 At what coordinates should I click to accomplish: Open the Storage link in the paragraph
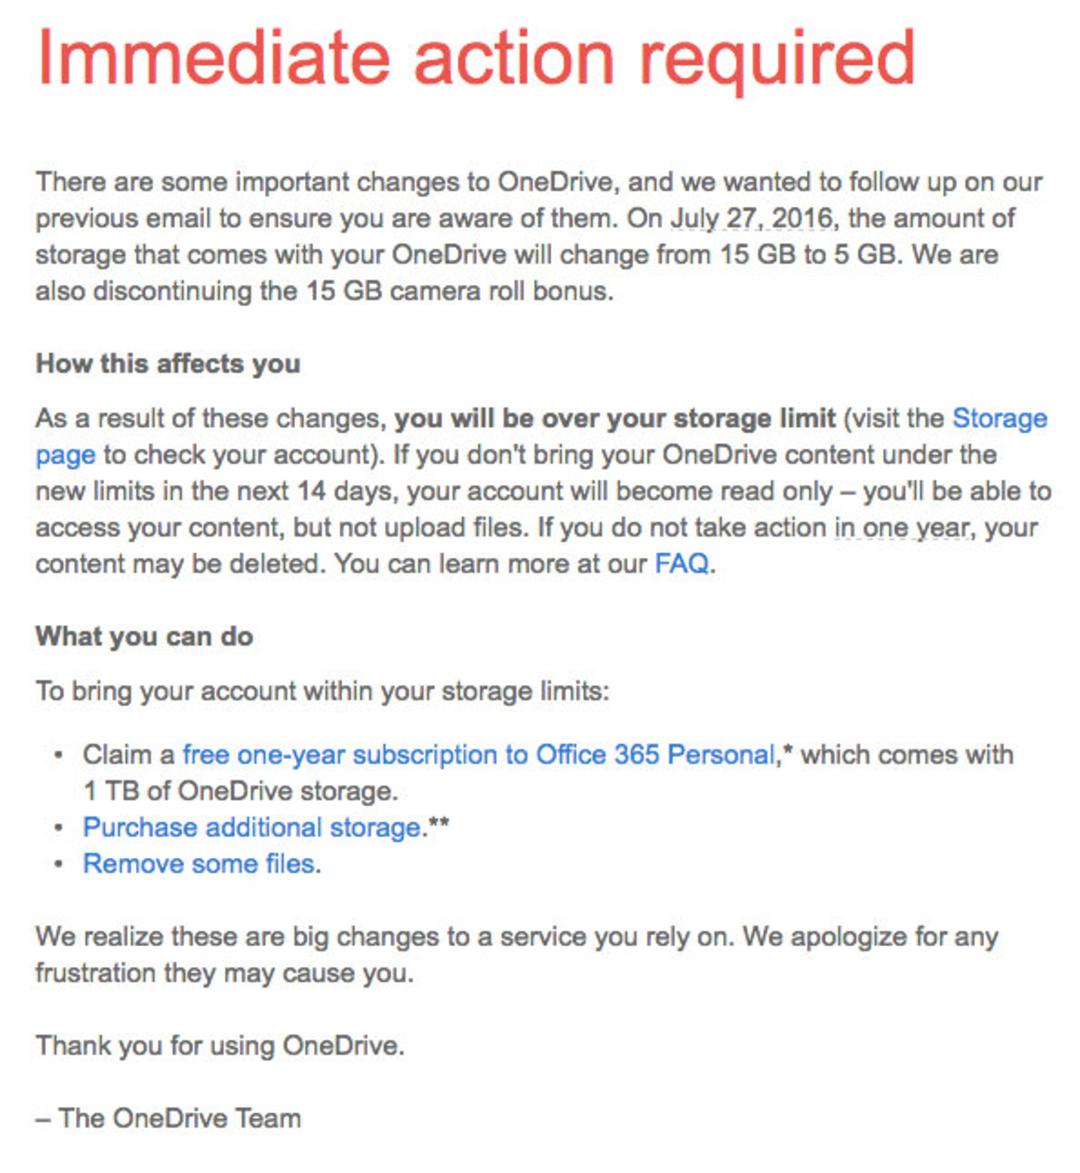coord(999,418)
